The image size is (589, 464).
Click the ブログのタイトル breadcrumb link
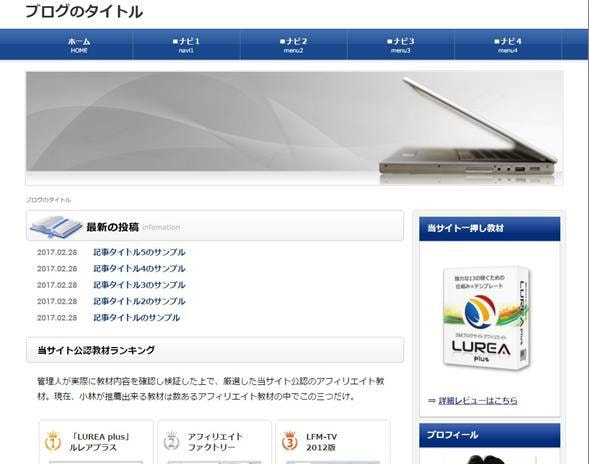click(48, 200)
